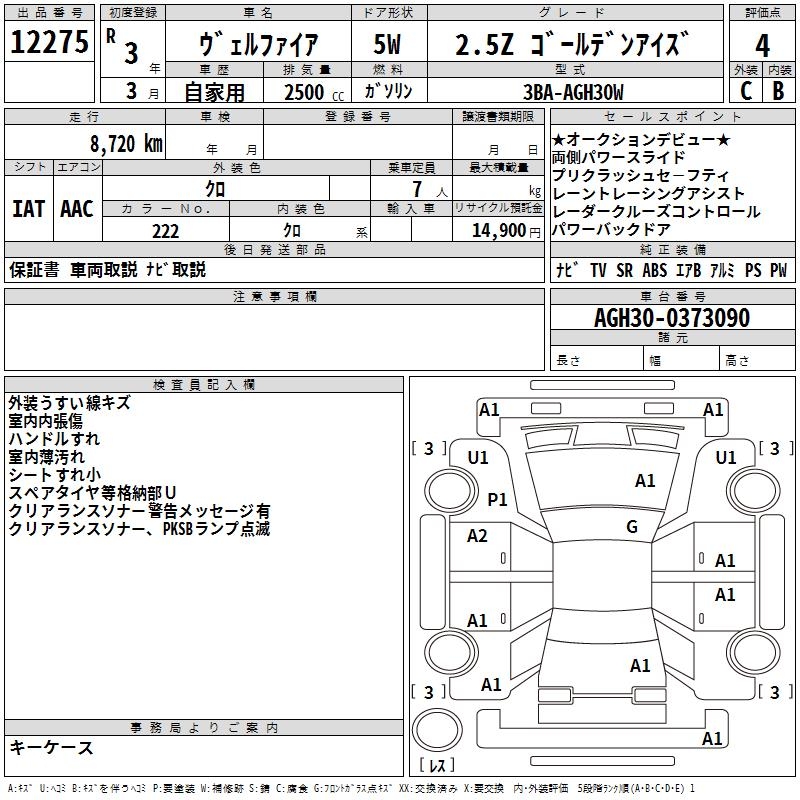Image resolution: width=800 pixels, height=800 pixels.
Task: Select 車両取説 in later-shipped parts
Action: click(x=104, y=269)
